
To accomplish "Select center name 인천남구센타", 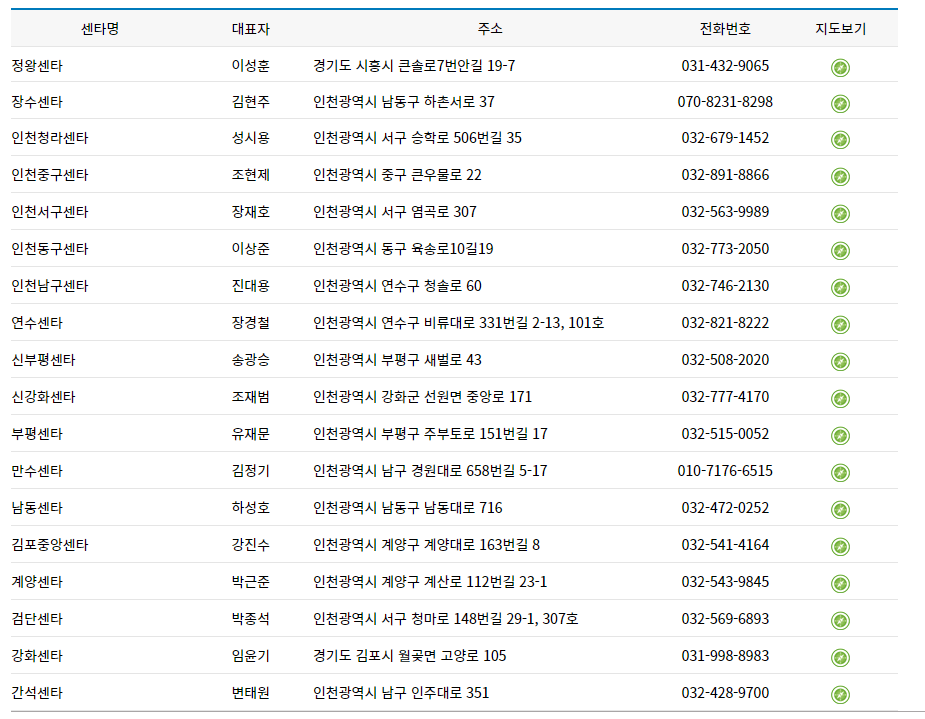I will pos(50,285).
